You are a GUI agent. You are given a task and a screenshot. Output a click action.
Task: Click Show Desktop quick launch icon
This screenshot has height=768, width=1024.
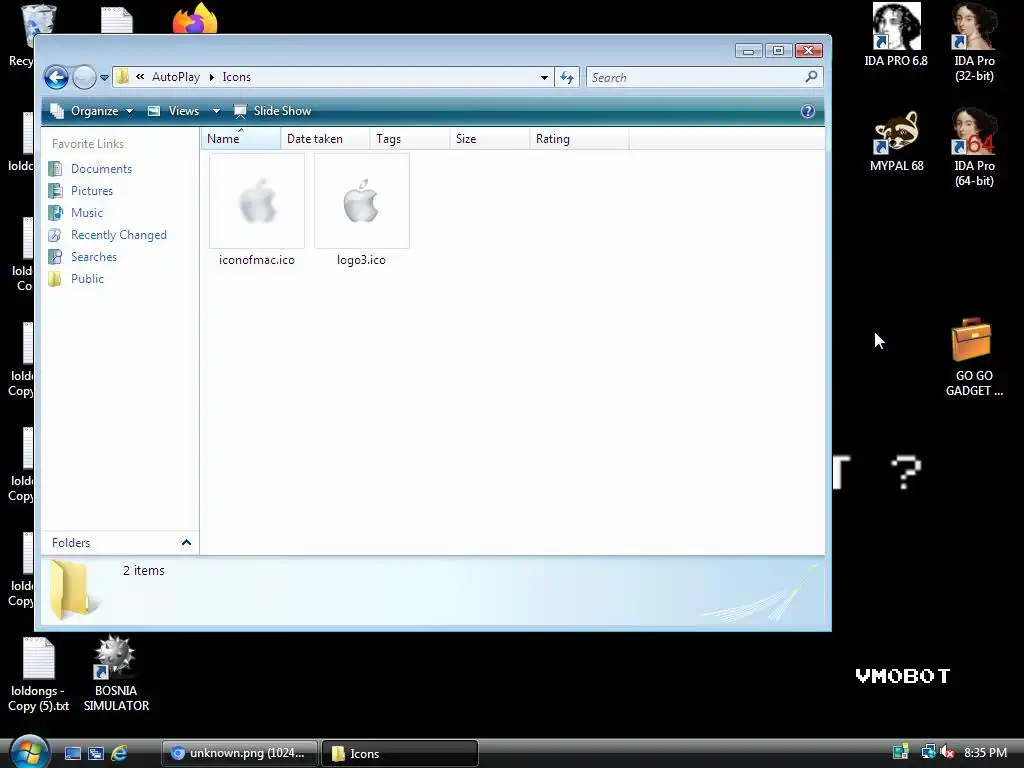[73, 753]
